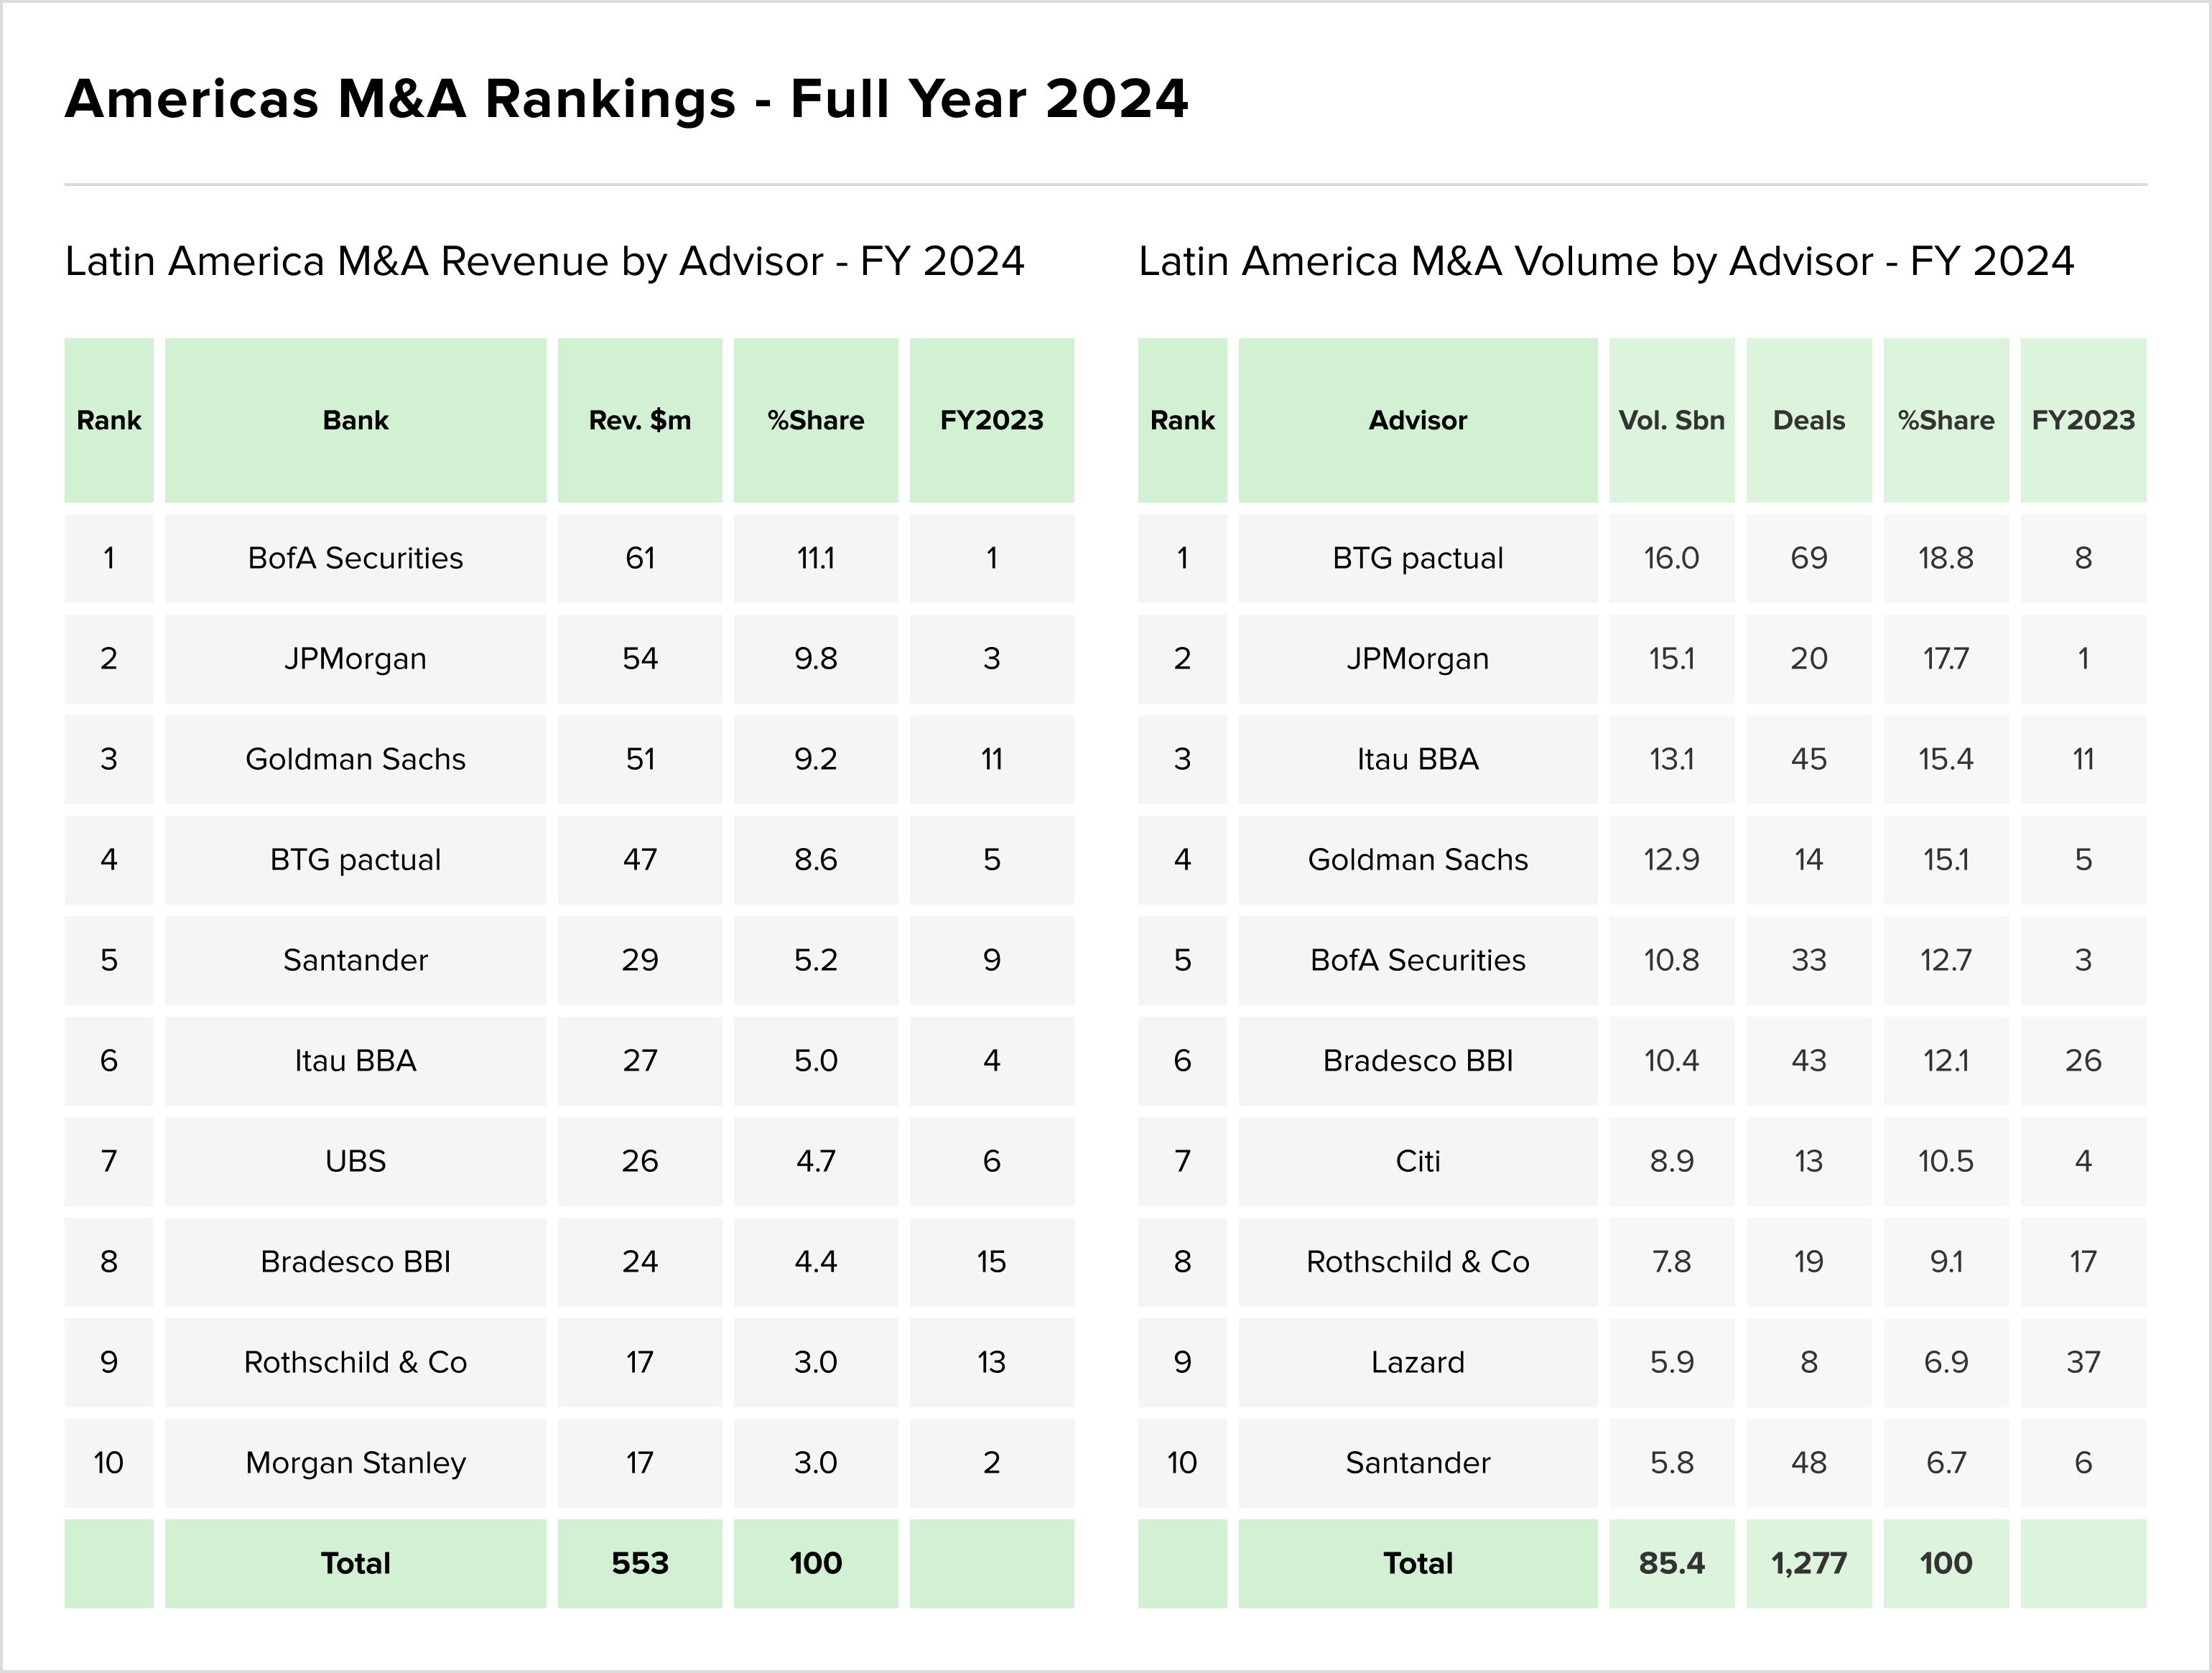Click the 'Americas M&A Rankings - Full Year 2024' title
Viewport: 2212px width, 1673px height.
click(626, 99)
